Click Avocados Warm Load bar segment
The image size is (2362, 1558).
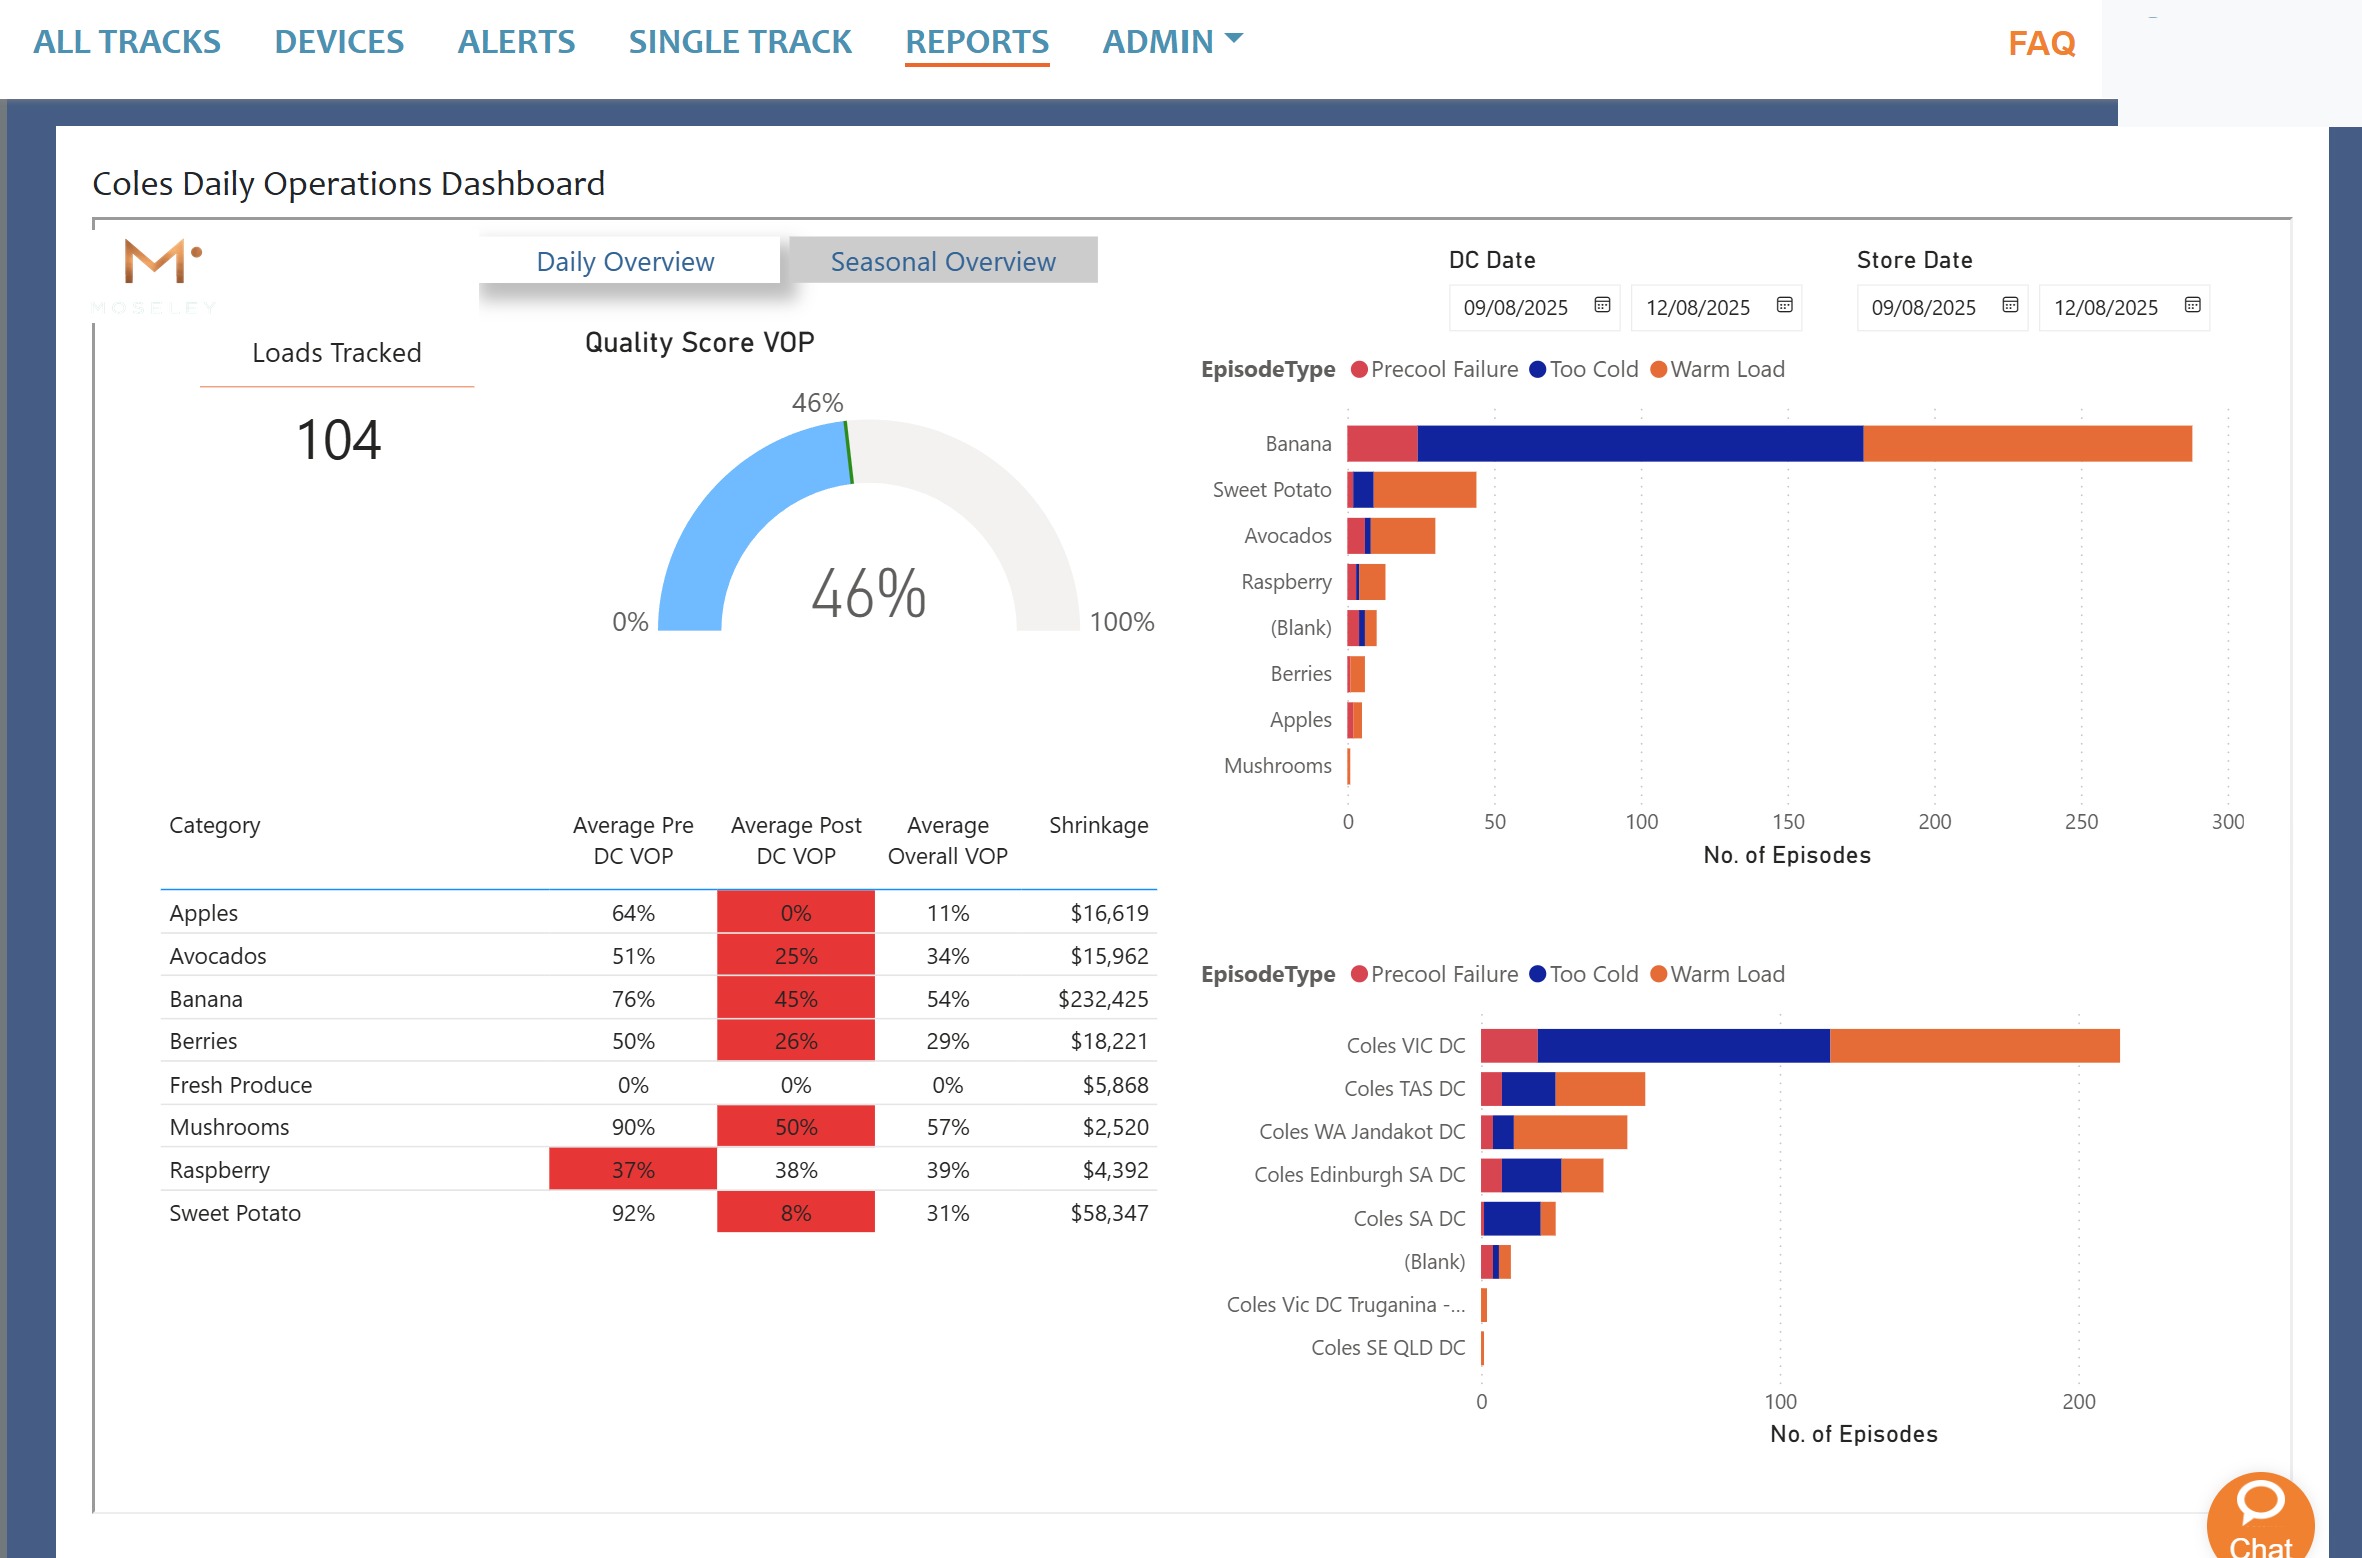1402,535
